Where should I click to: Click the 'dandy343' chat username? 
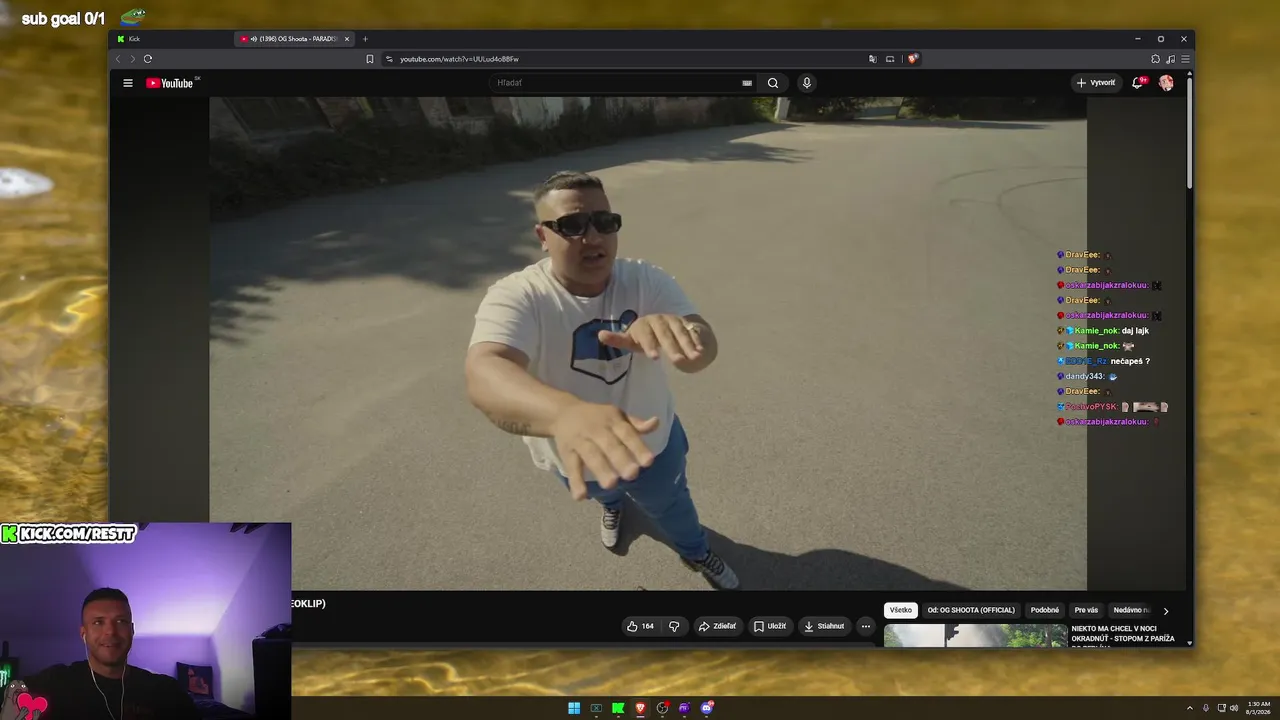tap(1084, 376)
